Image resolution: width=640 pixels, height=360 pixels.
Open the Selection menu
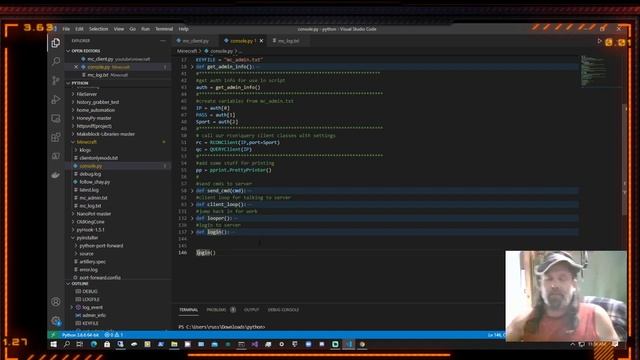(x=99, y=29)
